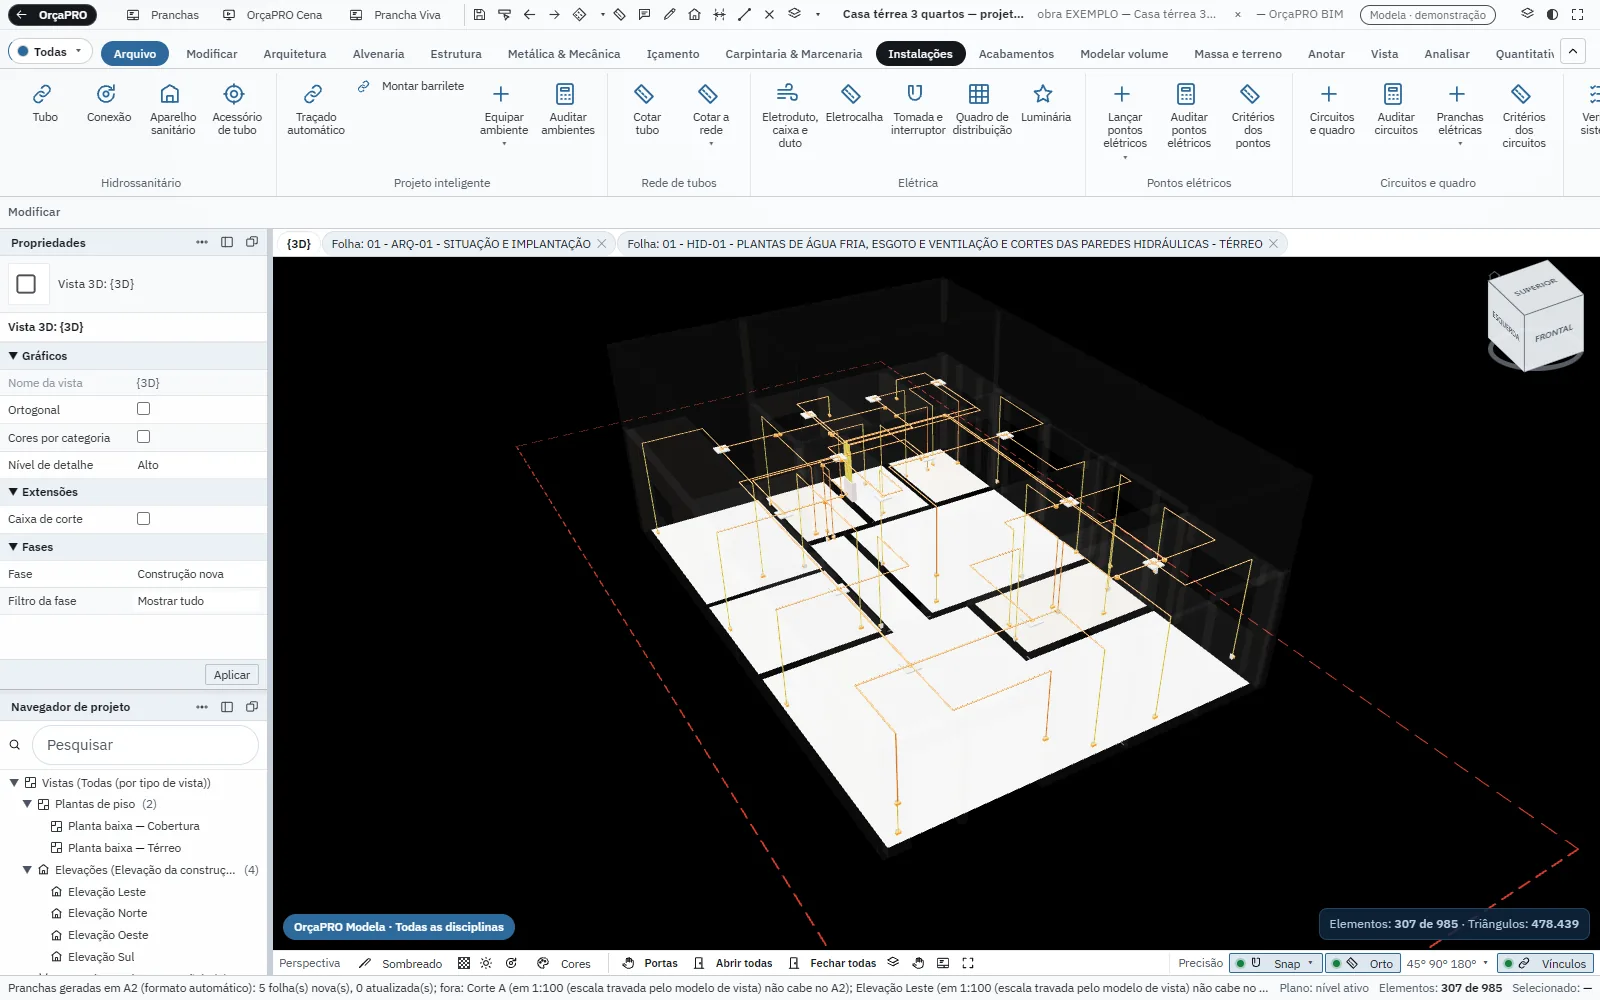The height and width of the screenshot is (1000, 1600).
Task: Select the Luminária tool
Action: tap(1045, 104)
